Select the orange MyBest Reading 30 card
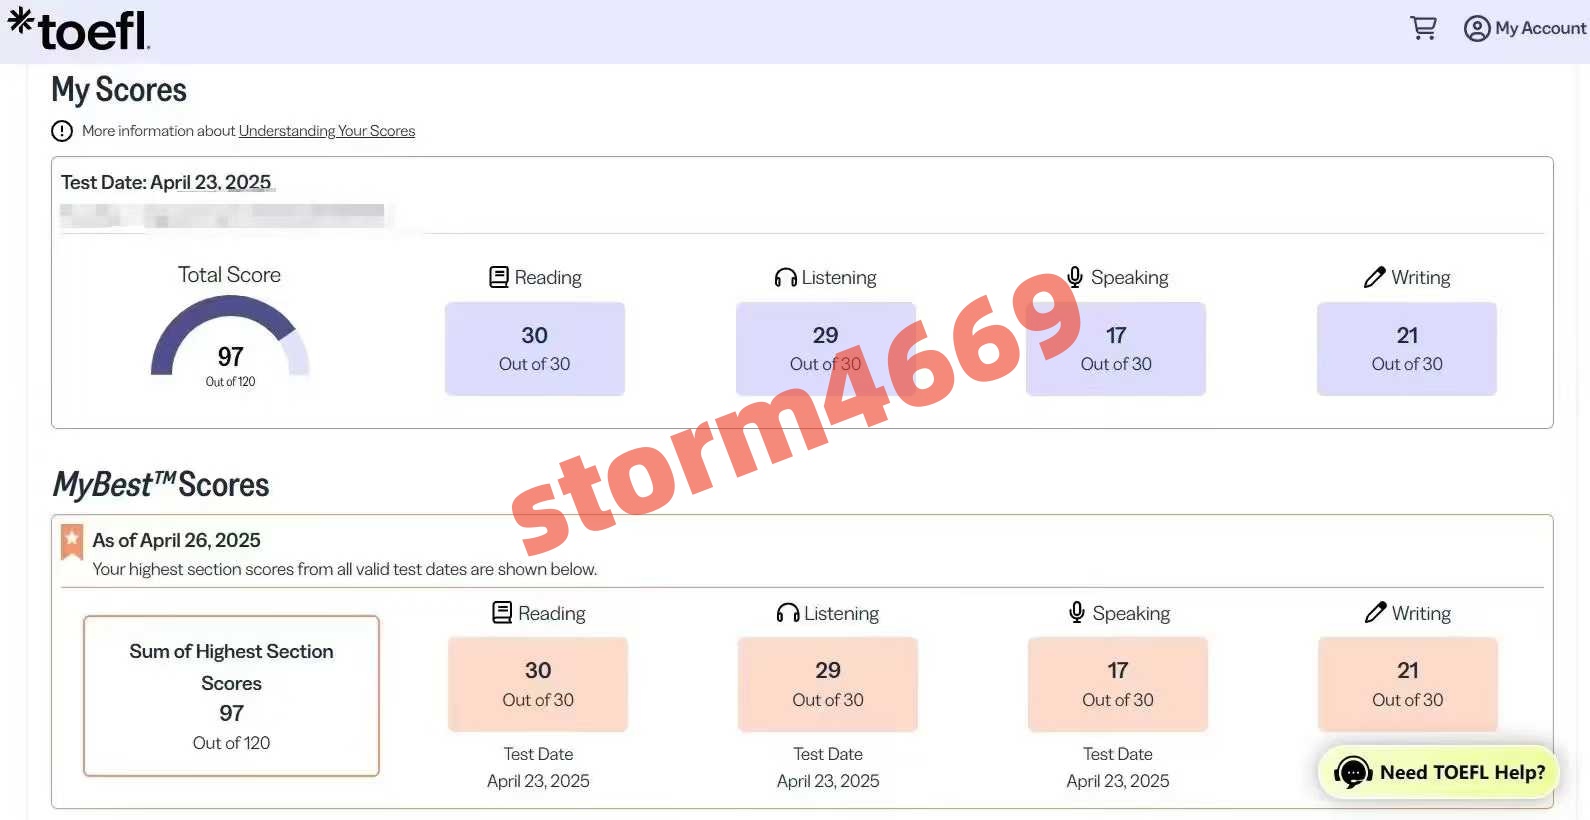1590x820 pixels. pos(538,684)
